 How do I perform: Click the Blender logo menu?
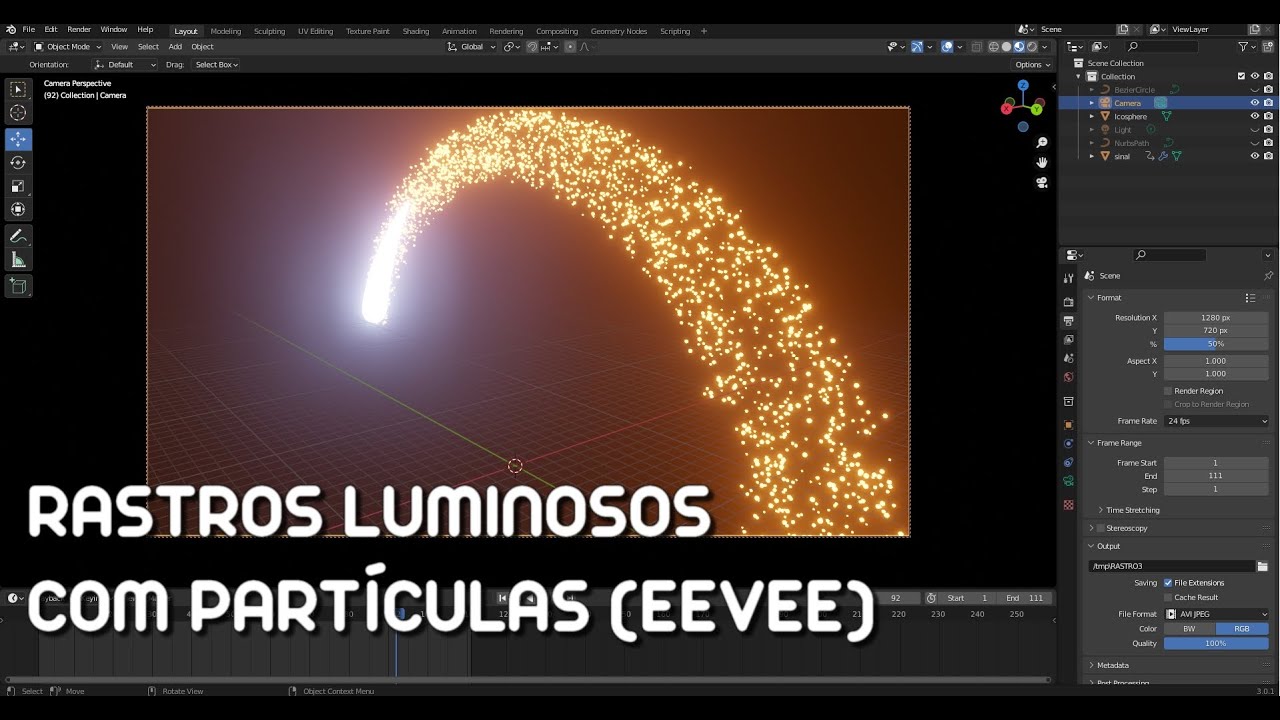click(11, 30)
